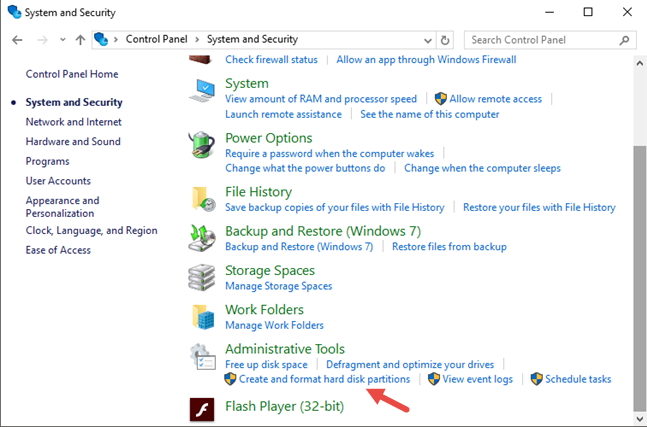Open the Power Options battery plug icon
The image size is (647, 427).
click(202, 145)
